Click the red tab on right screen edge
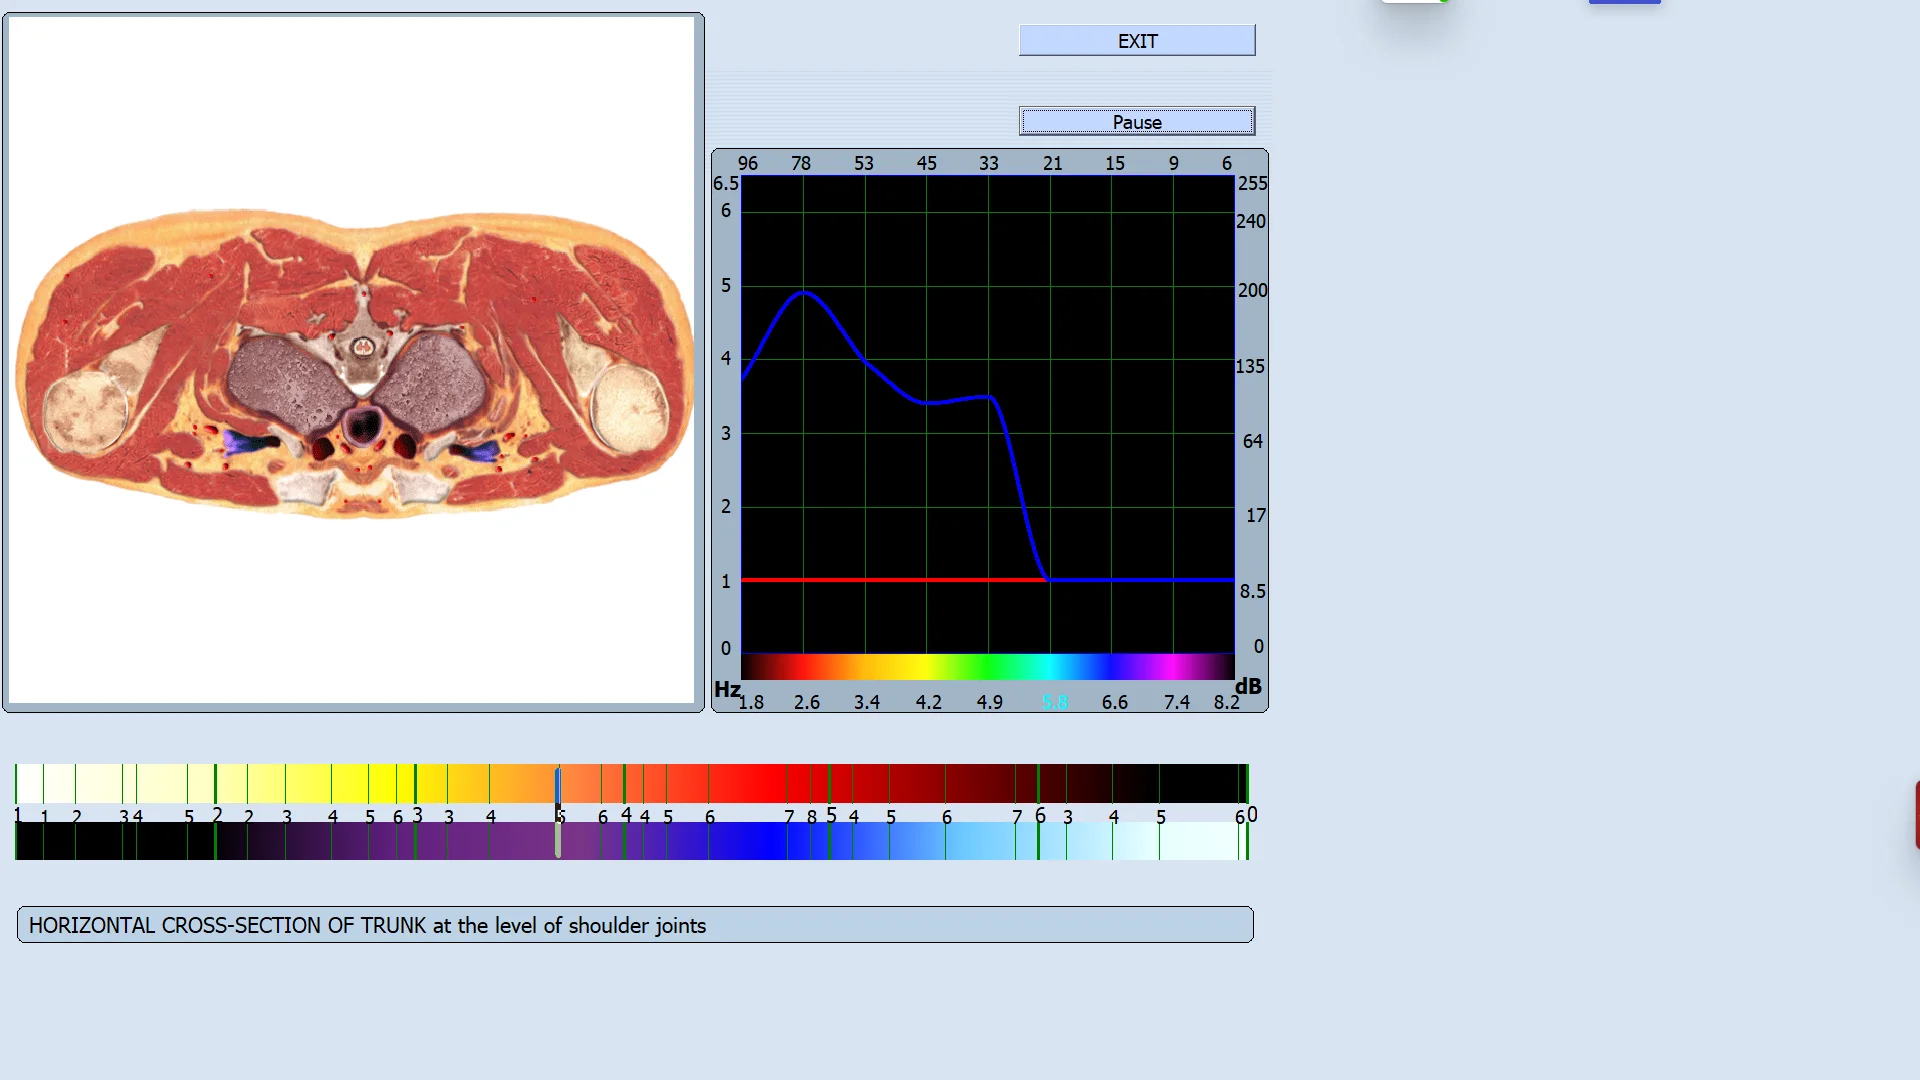 tap(1916, 815)
